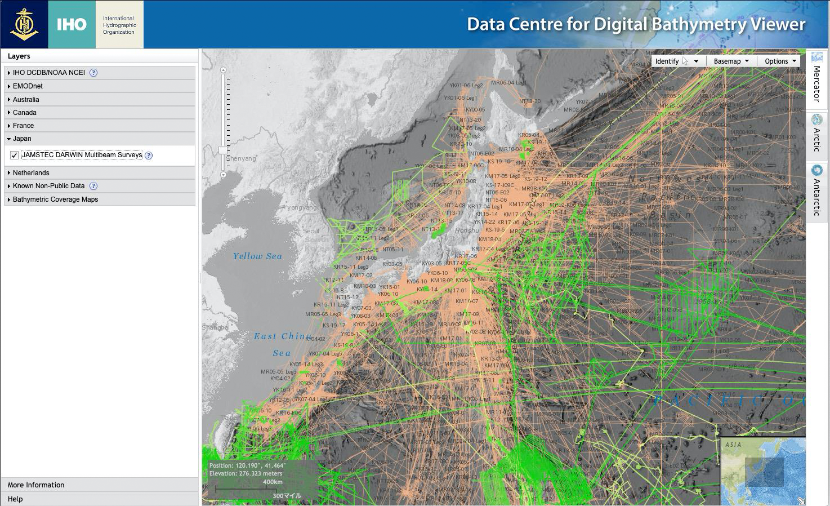Click the 400km scale bar label

273,482
